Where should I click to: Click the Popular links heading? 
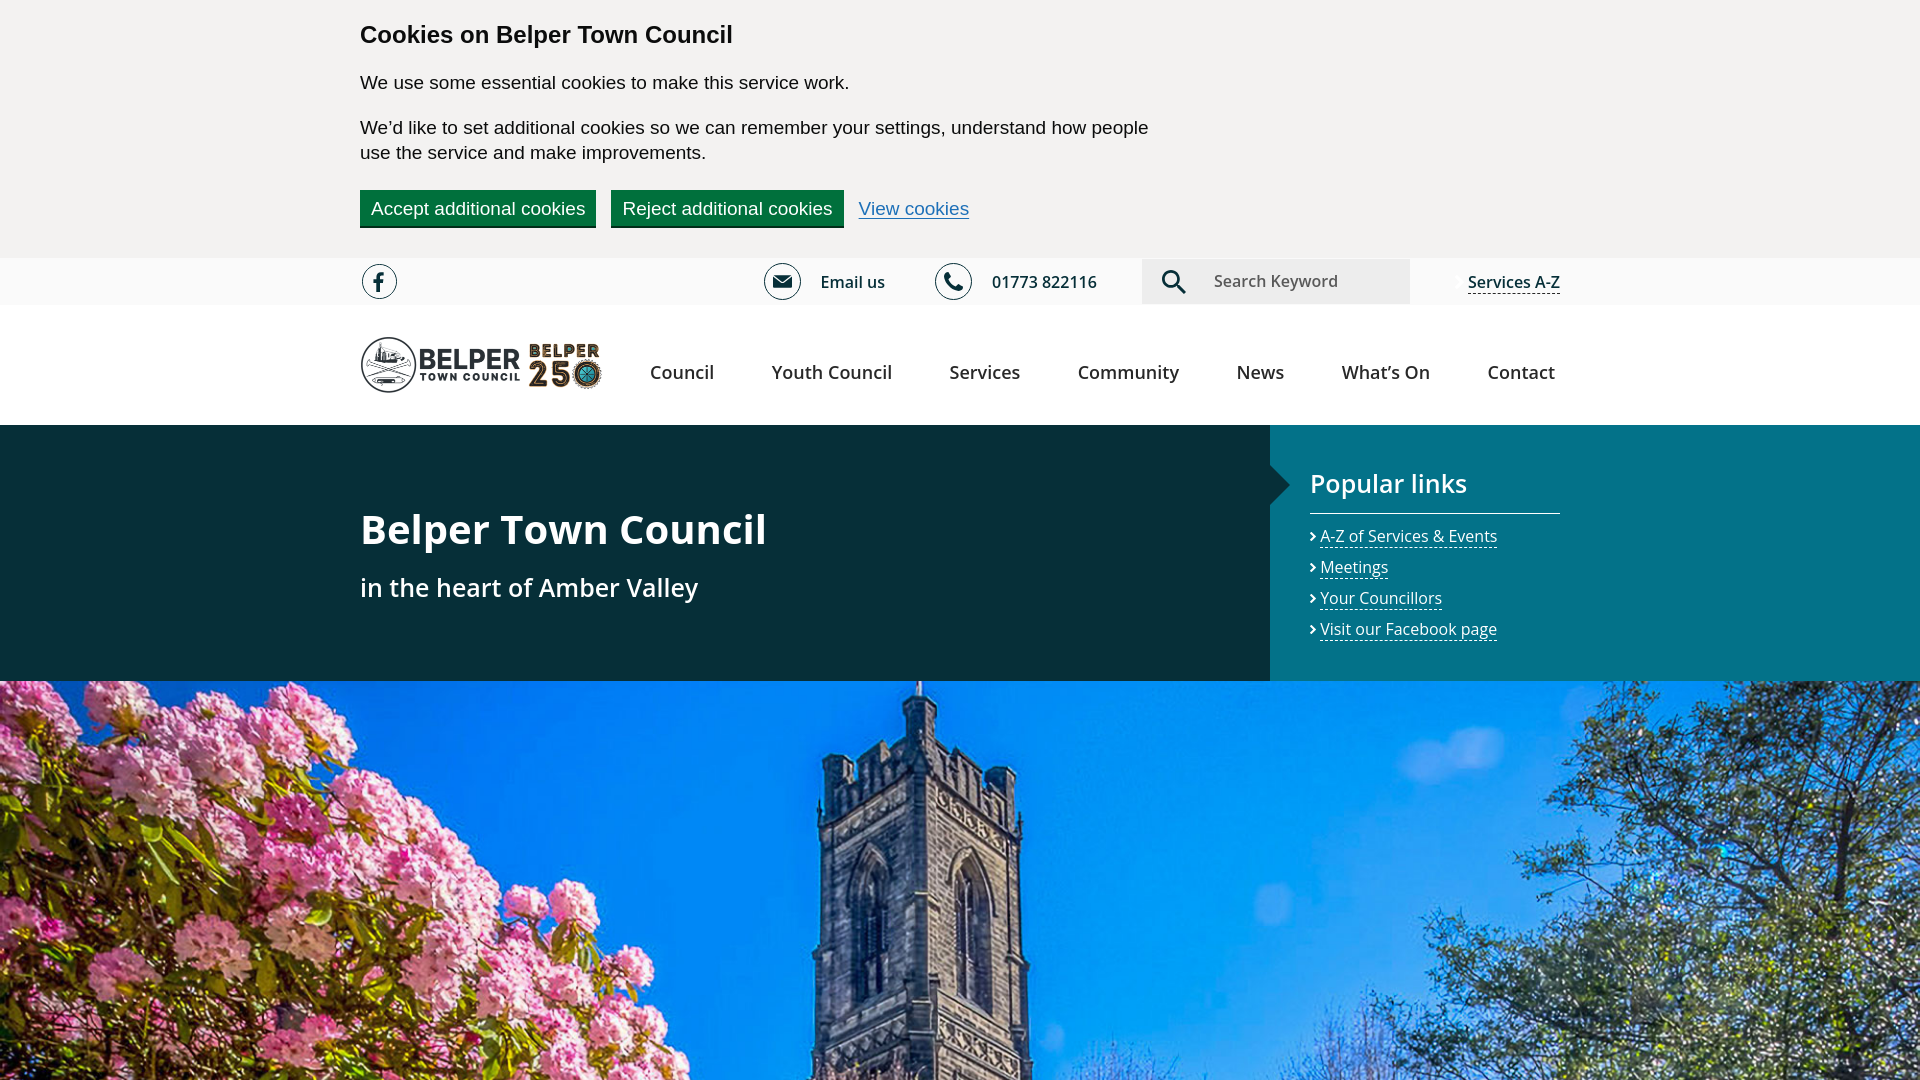click(x=1388, y=484)
